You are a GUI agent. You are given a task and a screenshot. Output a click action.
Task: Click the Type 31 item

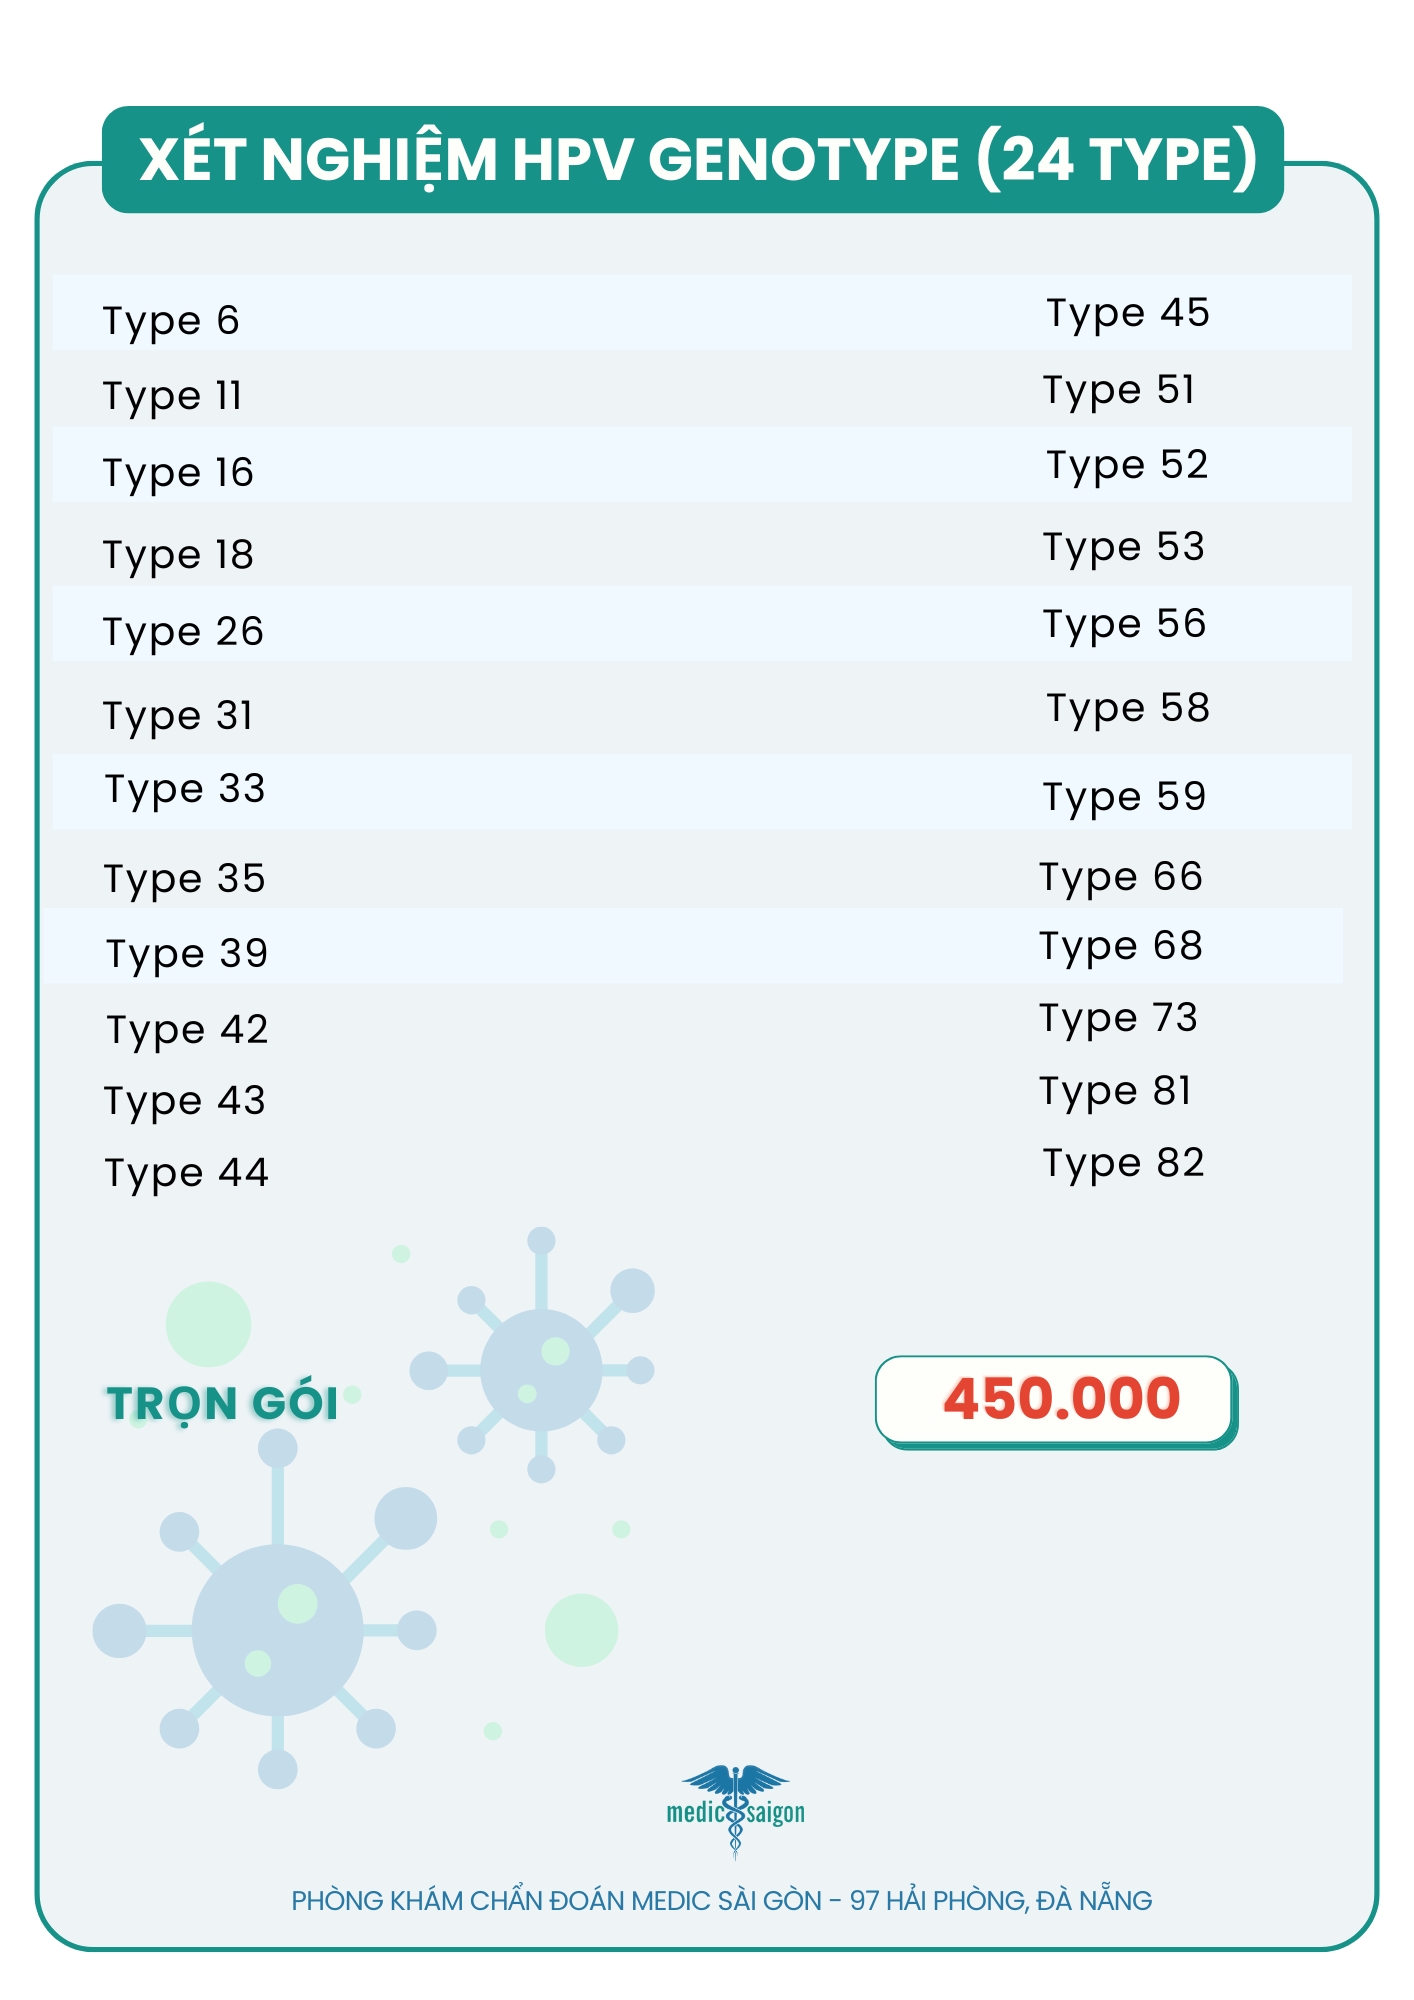(178, 716)
